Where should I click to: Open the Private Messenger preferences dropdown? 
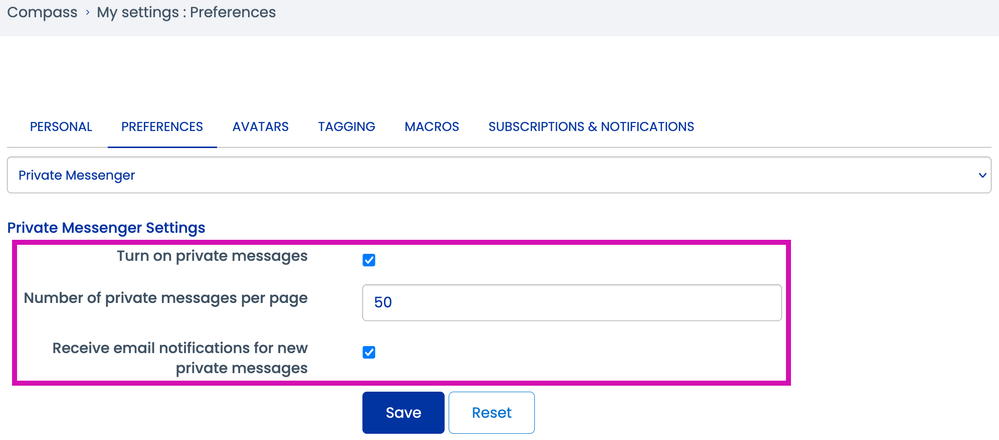point(498,175)
